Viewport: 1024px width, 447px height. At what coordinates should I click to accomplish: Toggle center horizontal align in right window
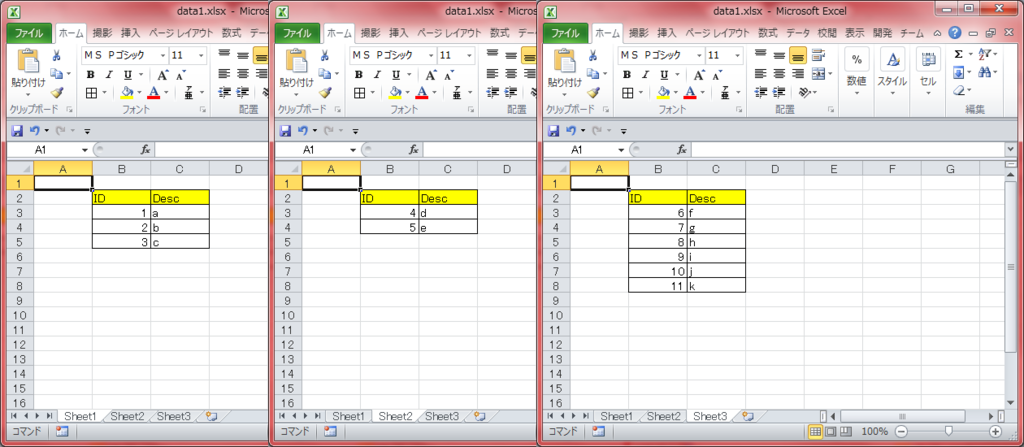point(778,74)
